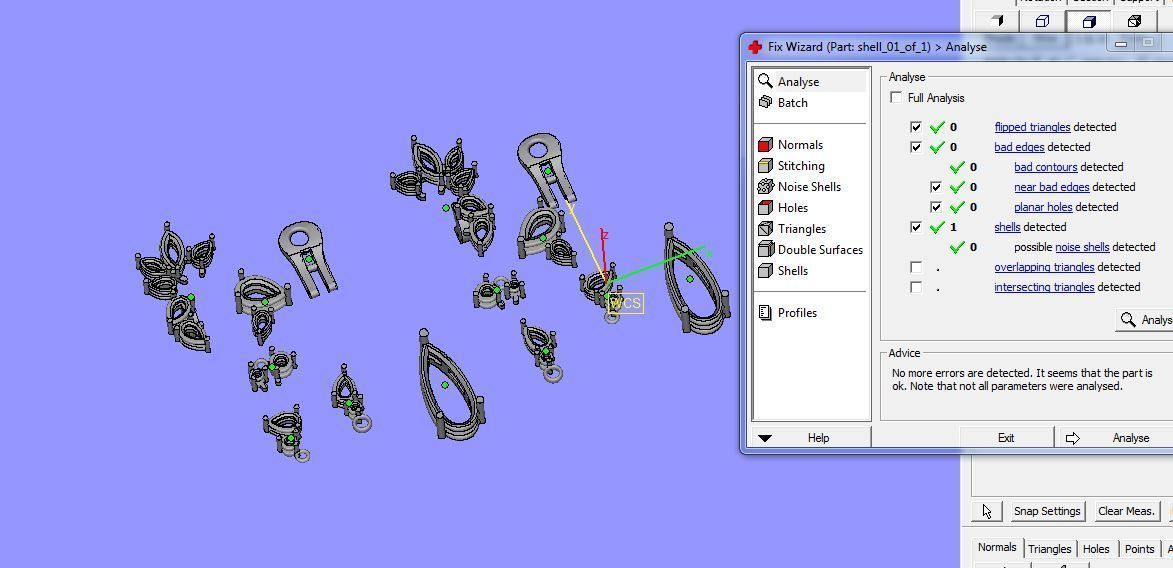Select shaded cube with edges view mode

pos(1088,22)
